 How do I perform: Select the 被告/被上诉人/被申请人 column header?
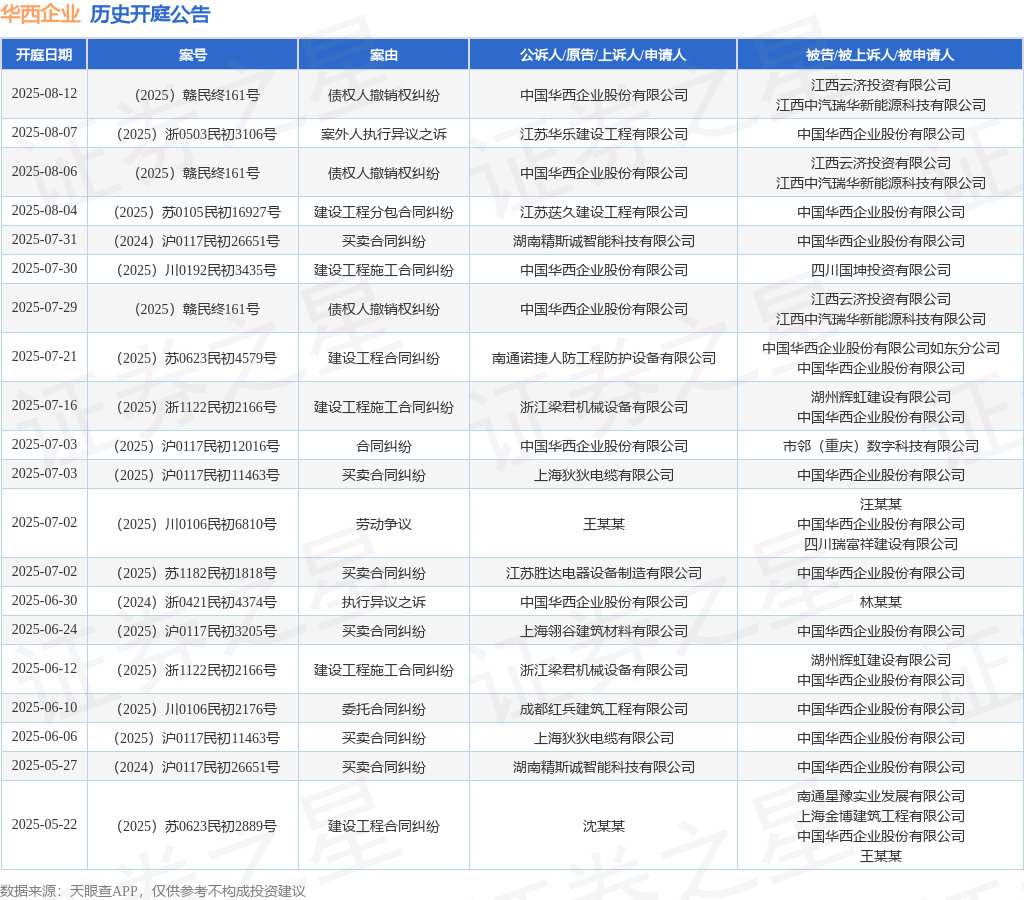coord(880,55)
